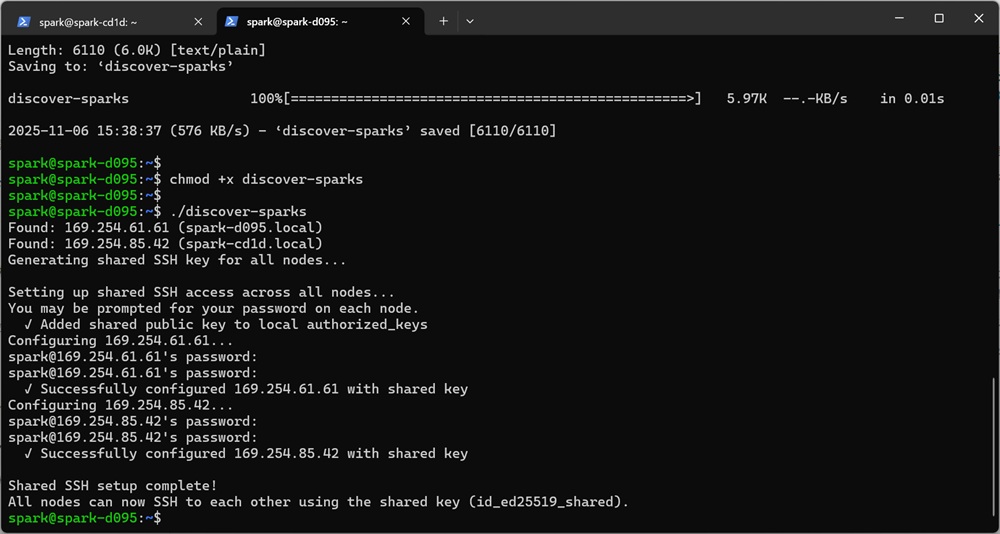Image resolution: width=1000 pixels, height=534 pixels.
Task: Click the spark-cd1d.local found line
Action: (x=165, y=243)
